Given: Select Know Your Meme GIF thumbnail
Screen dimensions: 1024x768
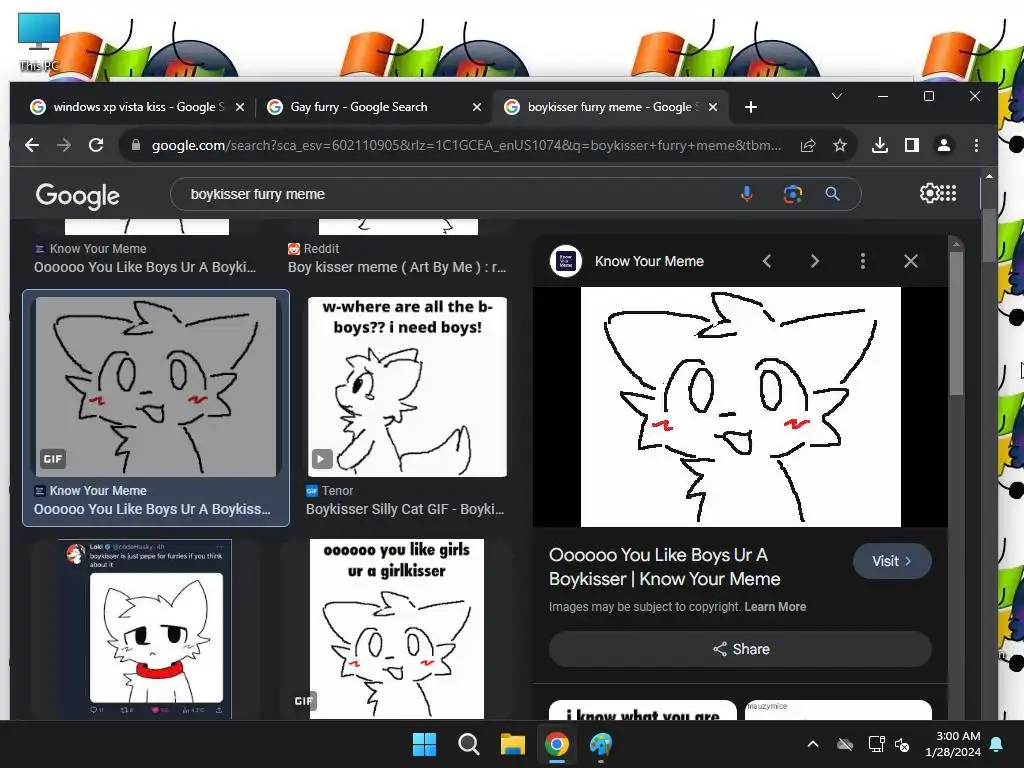Looking at the screenshot, I should (156, 387).
